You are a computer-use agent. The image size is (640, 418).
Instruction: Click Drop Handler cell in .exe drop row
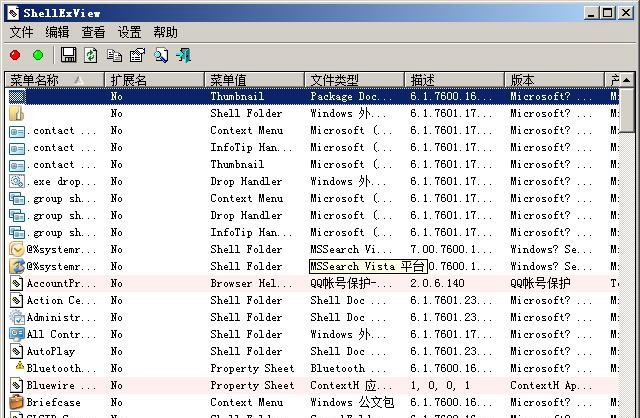246,181
